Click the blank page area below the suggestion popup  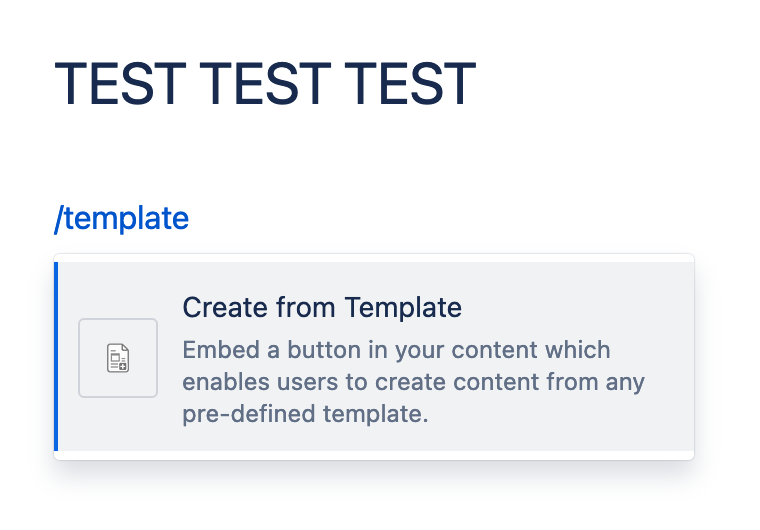click(x=380, y=497)
